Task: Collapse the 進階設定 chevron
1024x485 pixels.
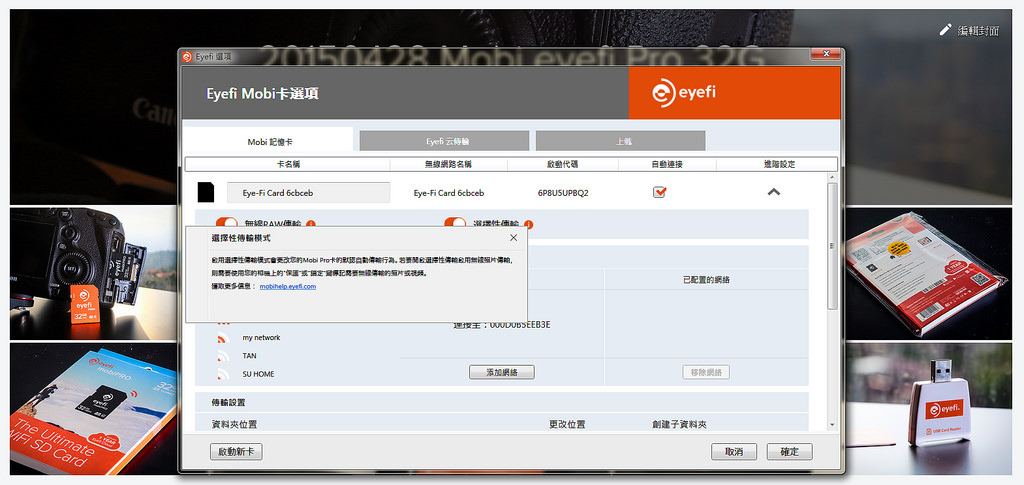Action: point(774,192)
